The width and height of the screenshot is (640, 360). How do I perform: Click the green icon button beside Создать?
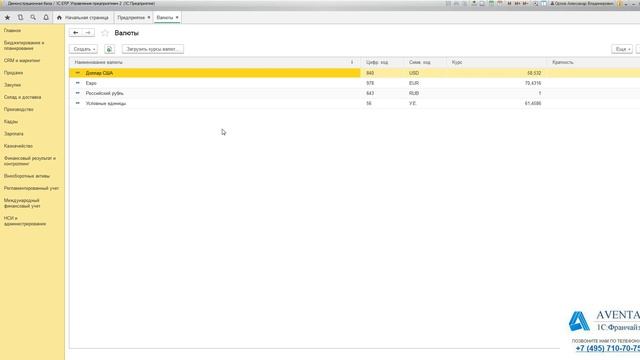(x=109, y=49)
